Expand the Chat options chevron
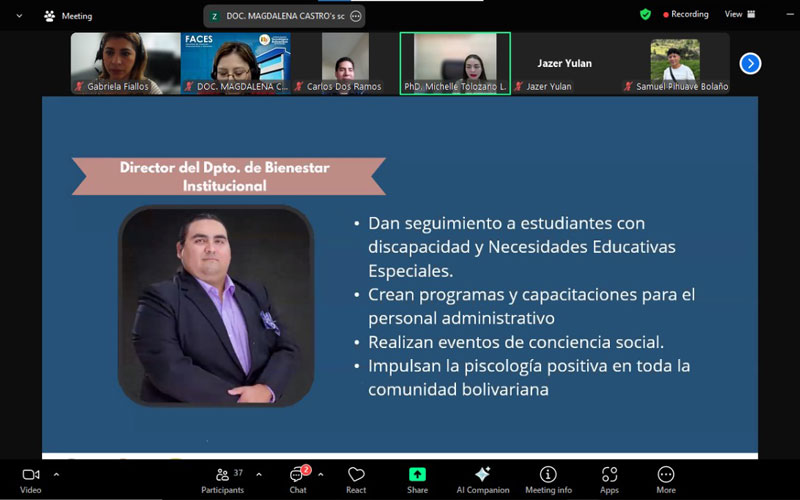 tap(320, 474)
